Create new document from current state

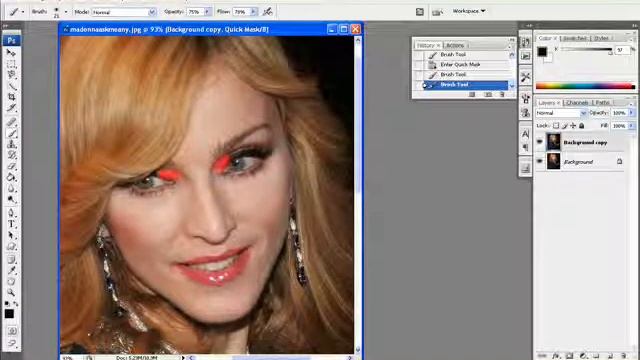pos(472,95)
